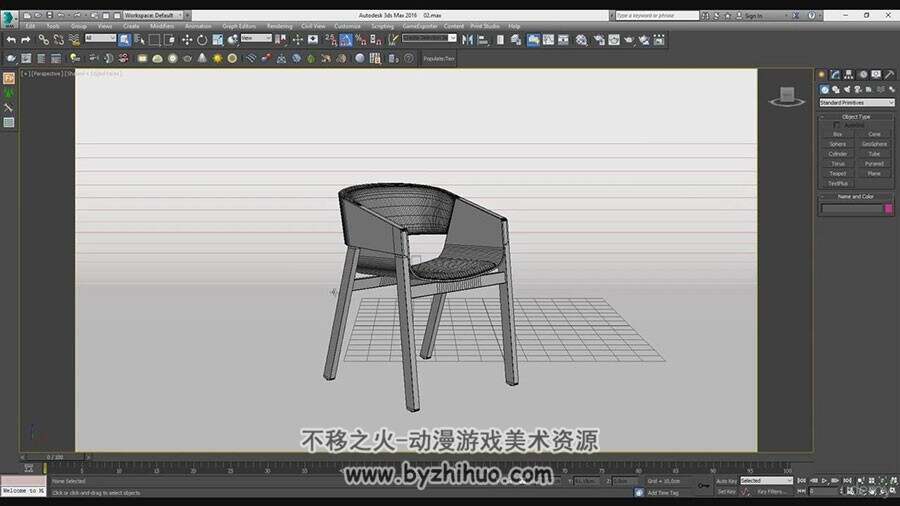The height and width of the screenshot is (506, 900).
Task: Open the Tools menu
Action: click(x=53, y=26)
